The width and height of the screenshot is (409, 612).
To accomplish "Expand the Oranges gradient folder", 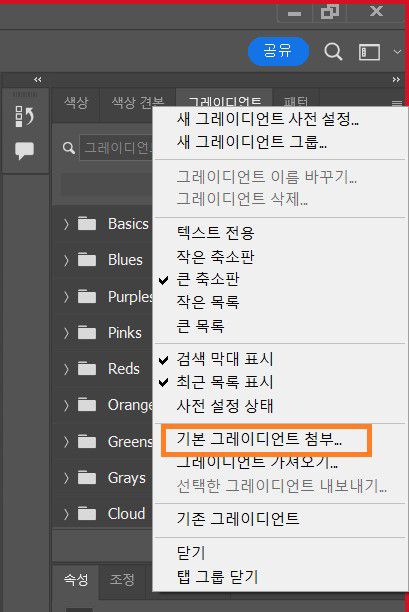I will 66,405.
